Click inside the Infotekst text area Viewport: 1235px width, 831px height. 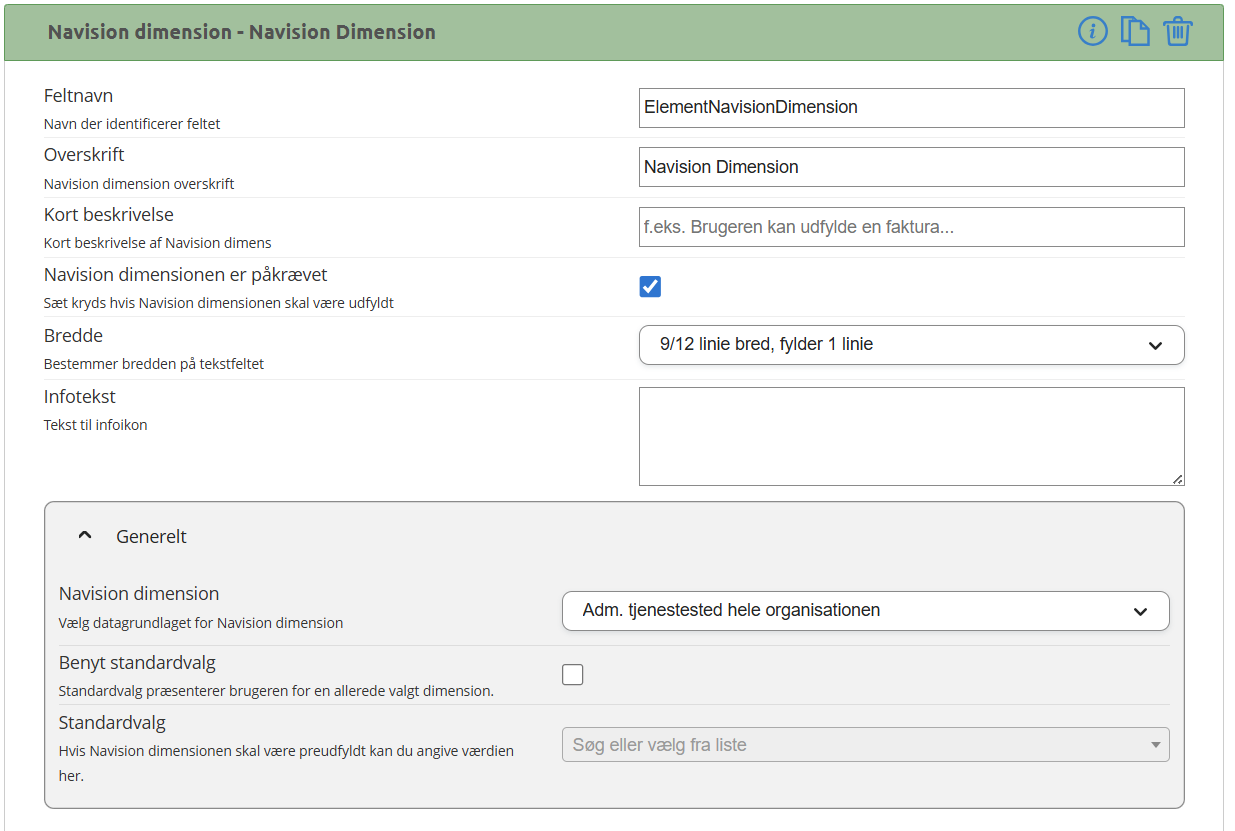[x=911, y=436]
